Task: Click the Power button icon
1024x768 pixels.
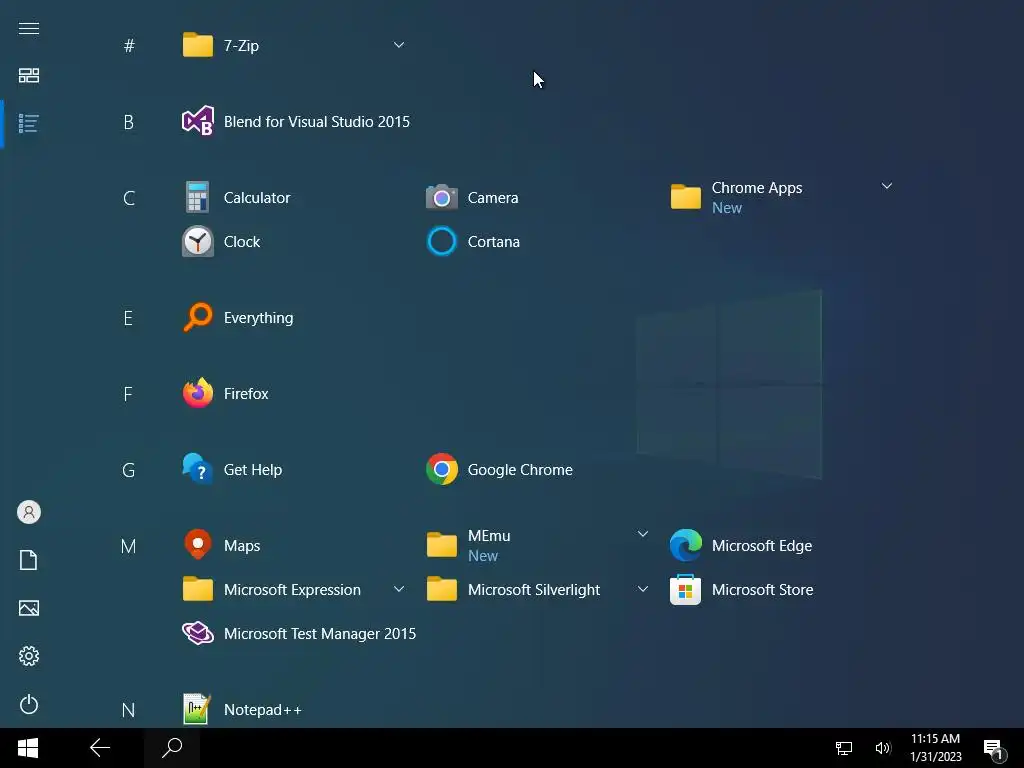Action: (29, 704)
